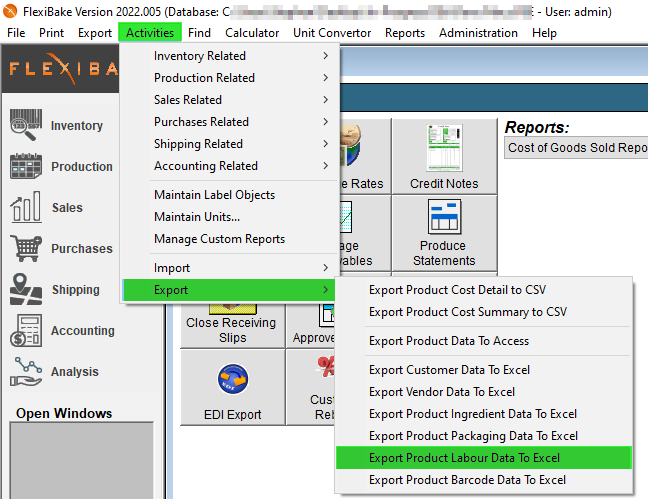The image size is (648, 499).
Task: Click the Production calendar icon
Action: [26, 166]
